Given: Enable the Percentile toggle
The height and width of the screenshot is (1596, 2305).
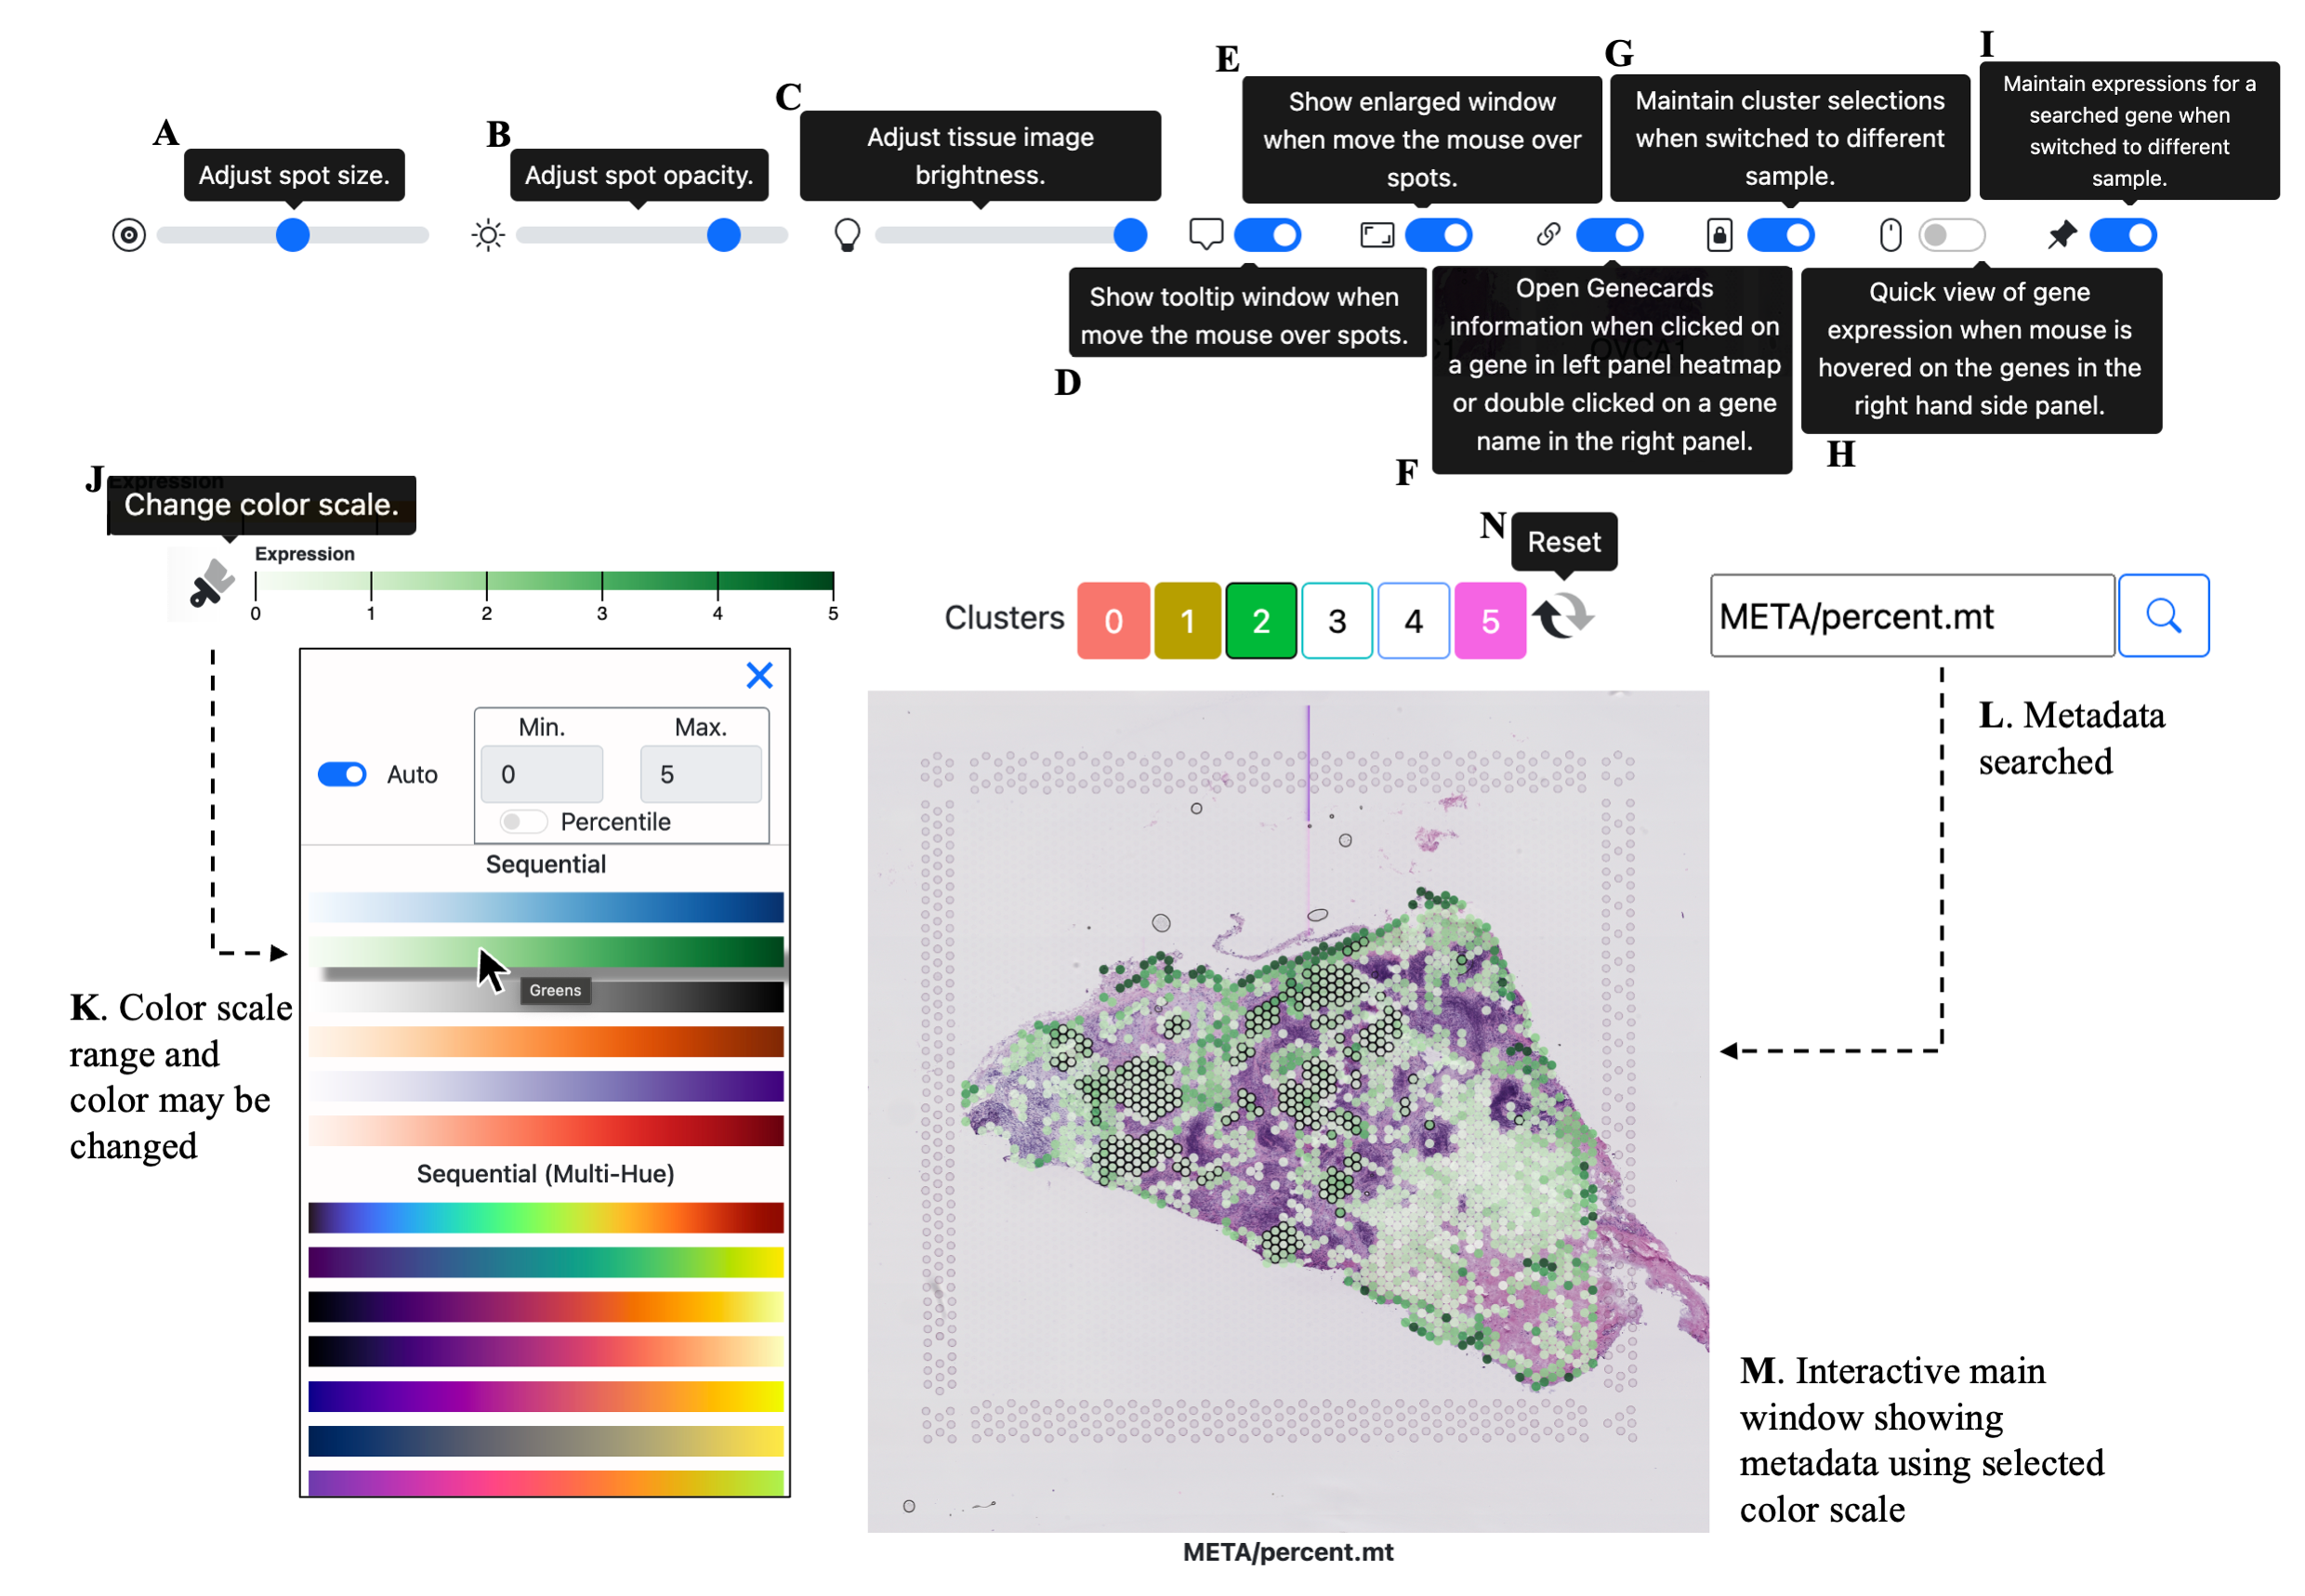Looking at the screenshot, I should tap(524, 822).
